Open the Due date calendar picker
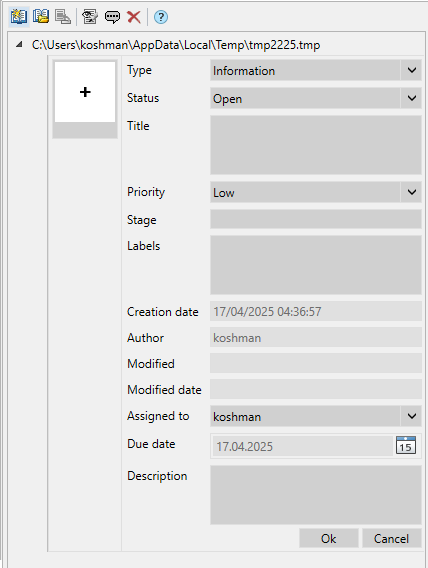428x568 pixels. (x=406, y=446)
